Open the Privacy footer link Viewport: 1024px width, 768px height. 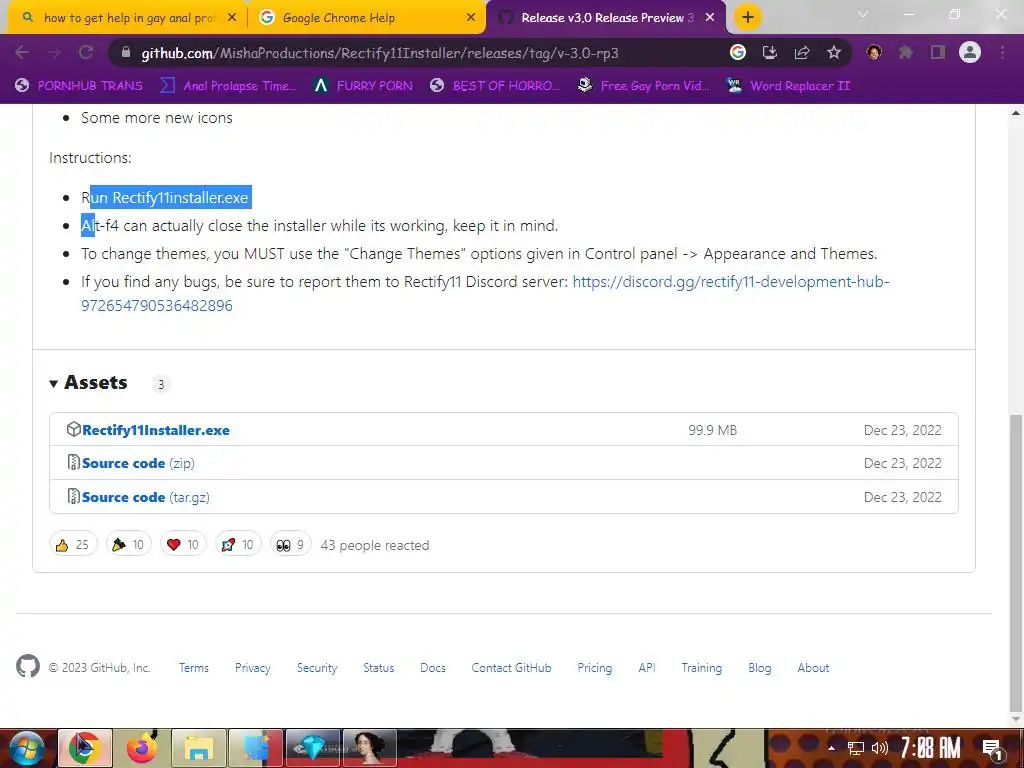tap(253, 668)
